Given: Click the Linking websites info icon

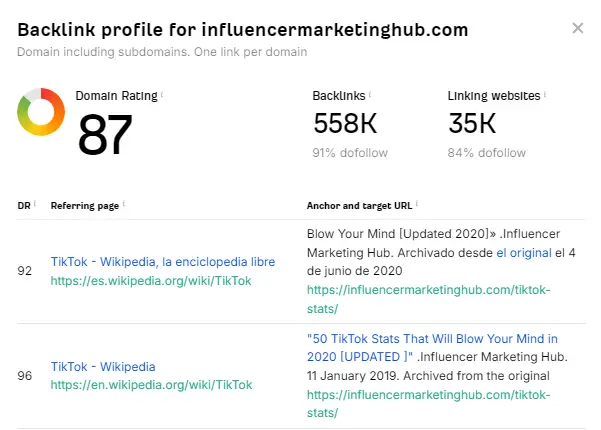Looking at the screenshot, I should [545, 95].
